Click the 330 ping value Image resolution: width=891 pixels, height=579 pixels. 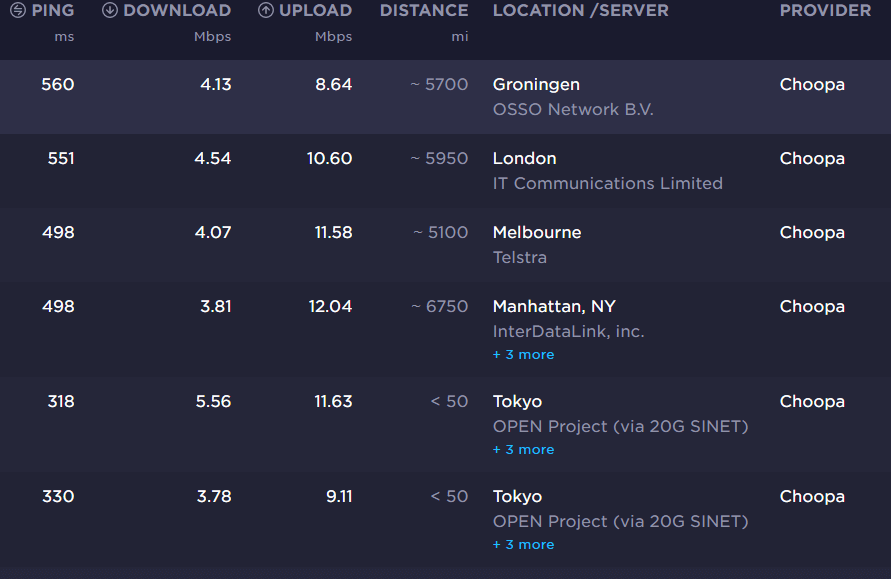click(58, 497)
